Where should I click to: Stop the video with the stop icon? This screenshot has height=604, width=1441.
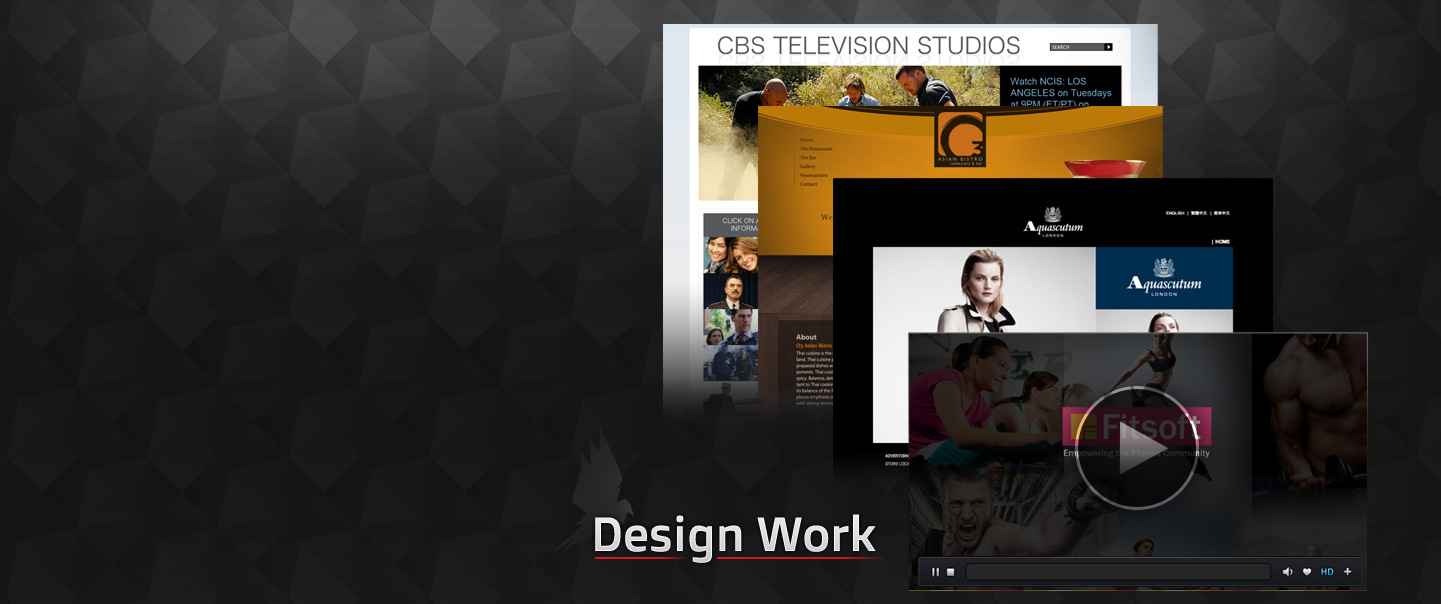click(951, 572)
